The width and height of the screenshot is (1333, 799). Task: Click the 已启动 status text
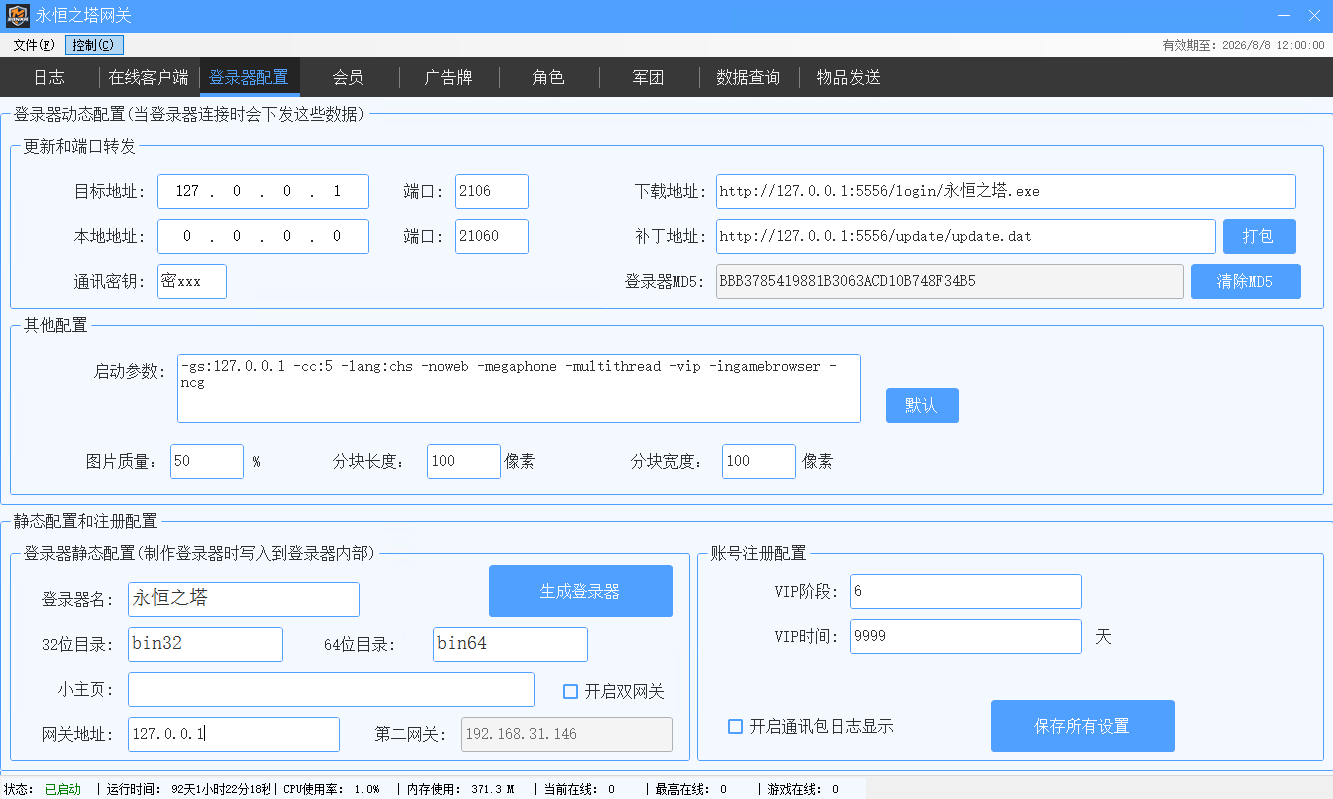63,789
